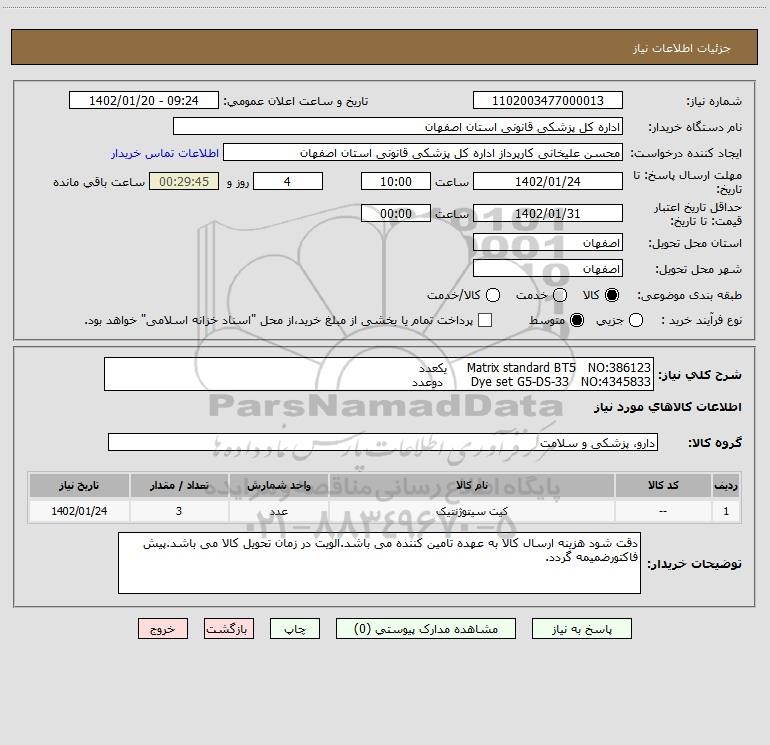
Task: Click the چاپ print button
Action: [x=295, y=629]
